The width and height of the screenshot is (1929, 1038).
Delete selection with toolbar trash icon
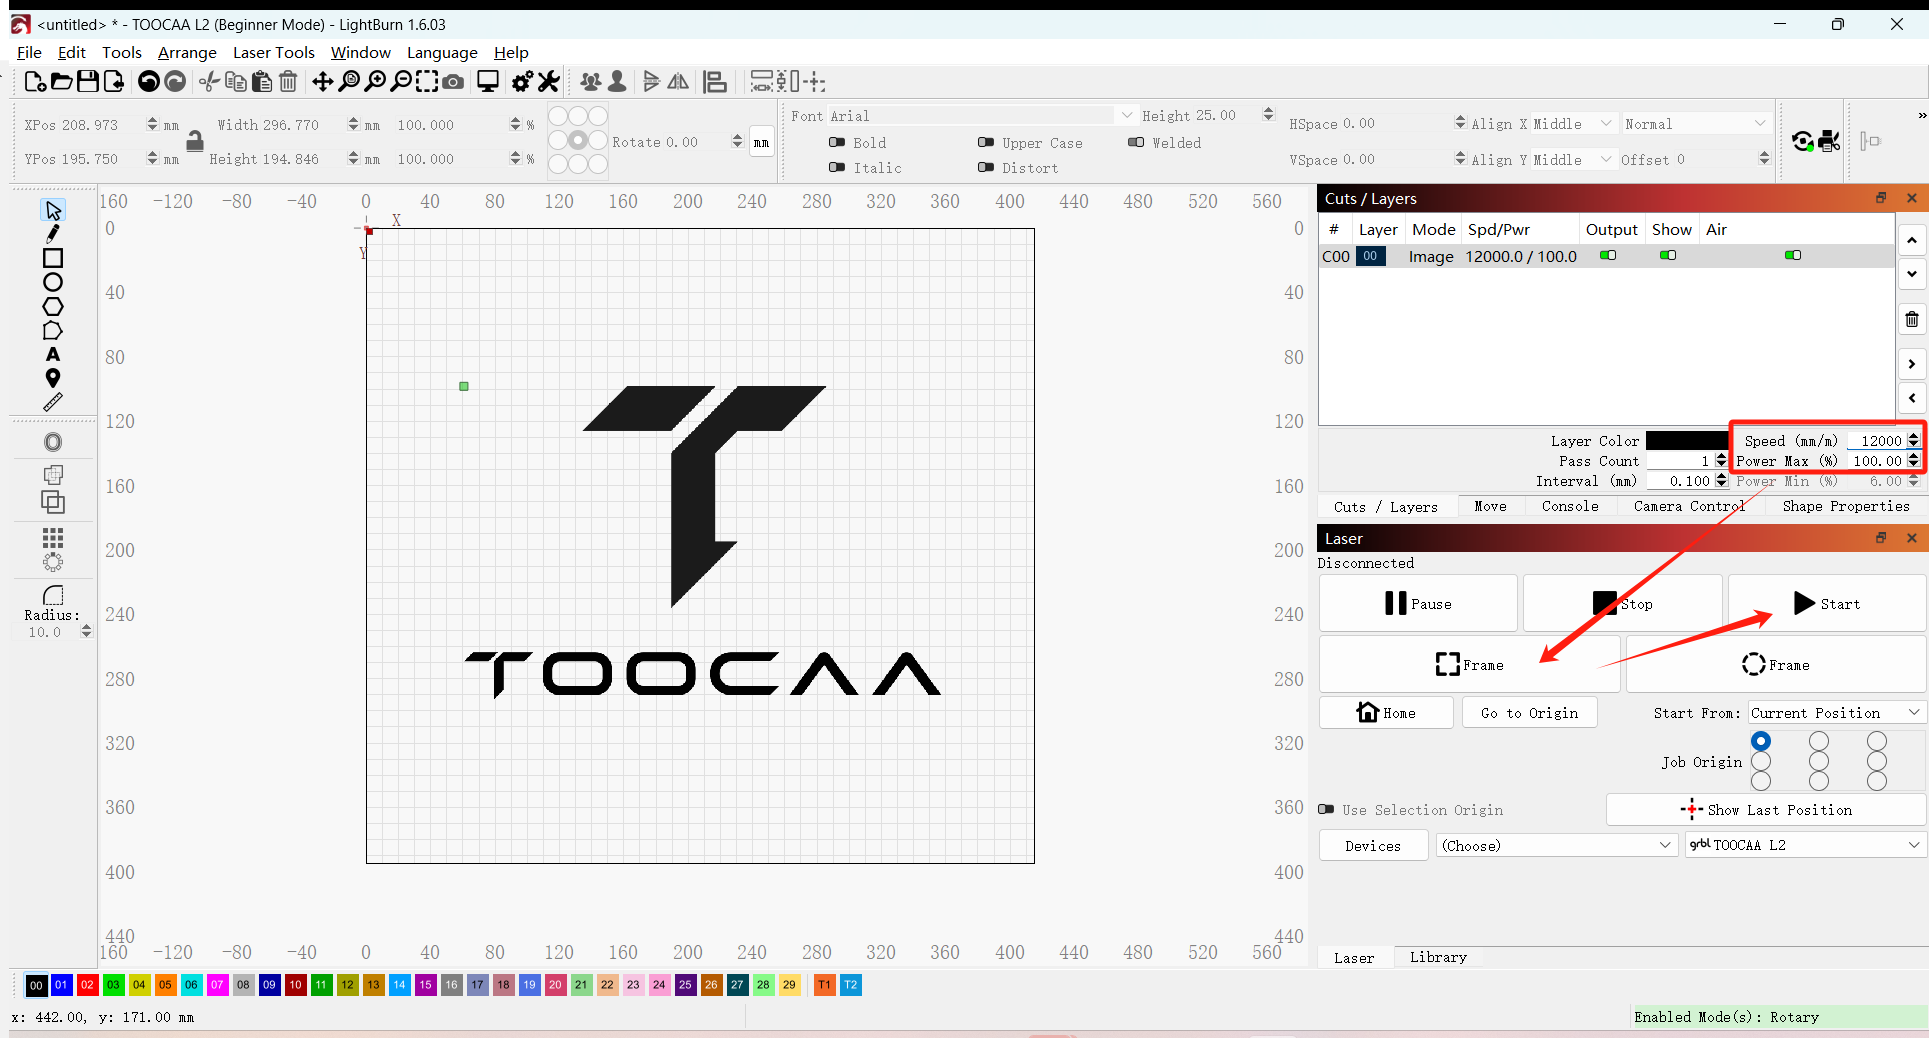coord(288,82)
